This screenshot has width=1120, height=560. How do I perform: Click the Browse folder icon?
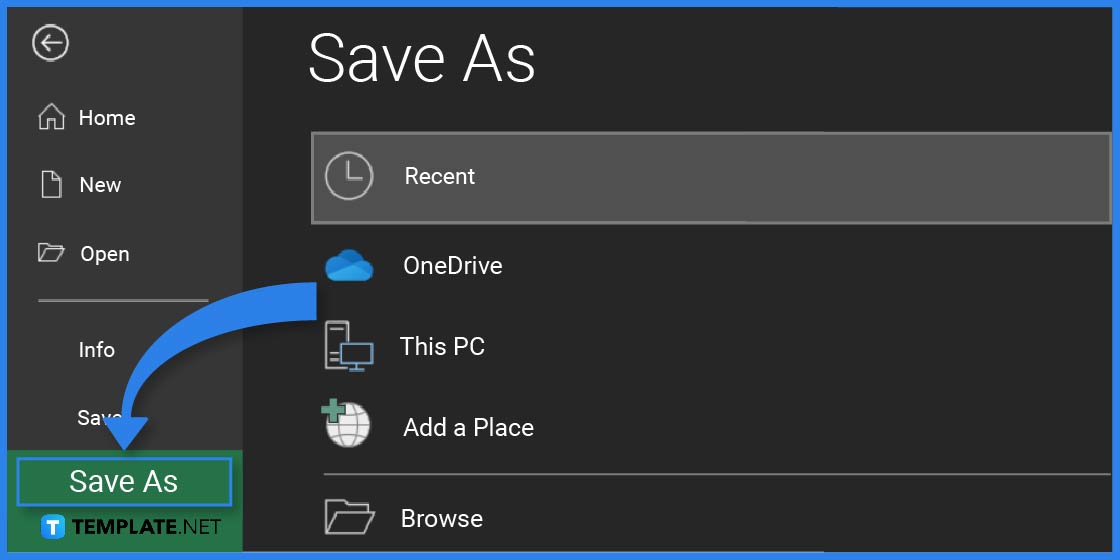[349, 517]
